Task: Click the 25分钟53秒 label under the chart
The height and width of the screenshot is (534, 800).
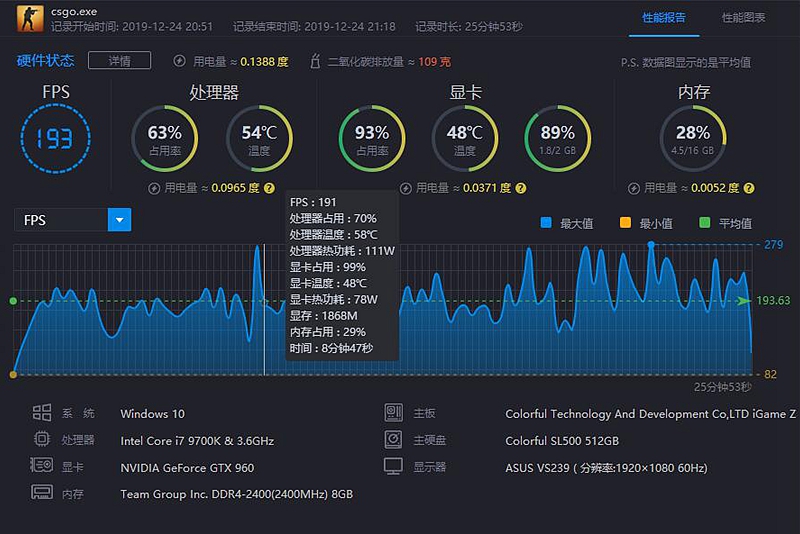Action: tap(722, 387)
